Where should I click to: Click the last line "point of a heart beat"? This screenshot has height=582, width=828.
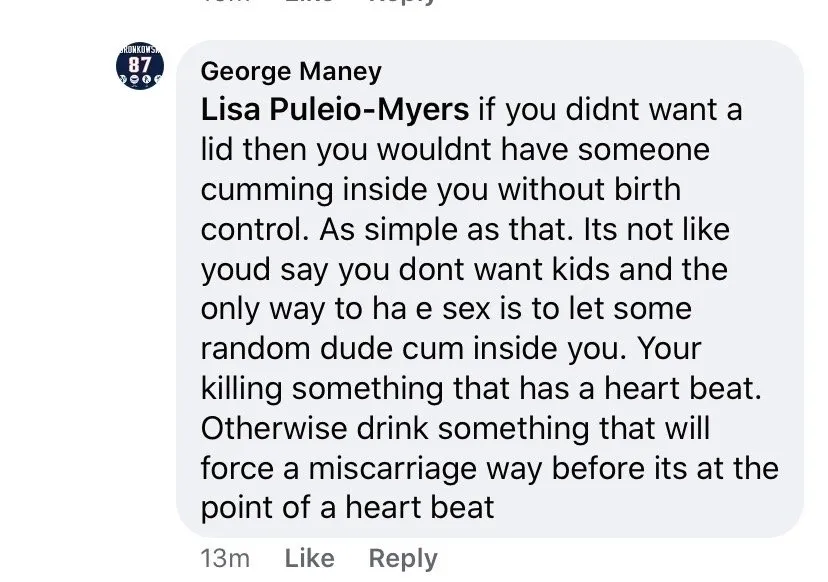(x=347, y=507)
